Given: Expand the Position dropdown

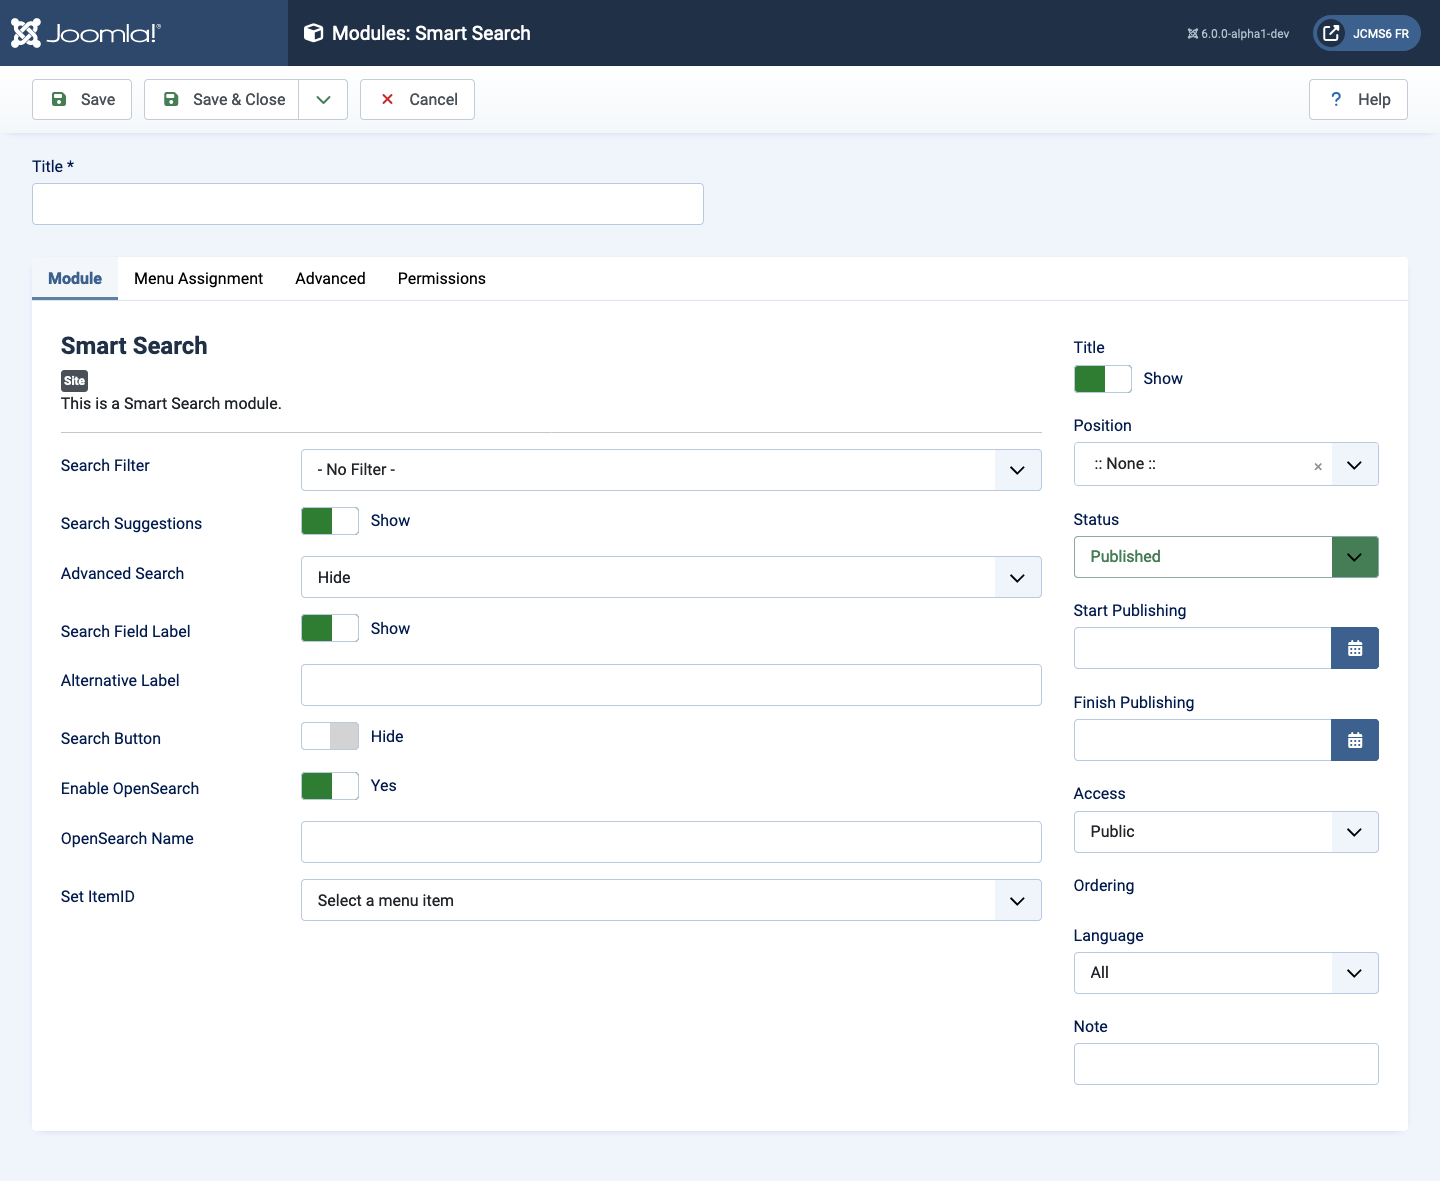Looking at the screenshot, I should point(1354,465).
